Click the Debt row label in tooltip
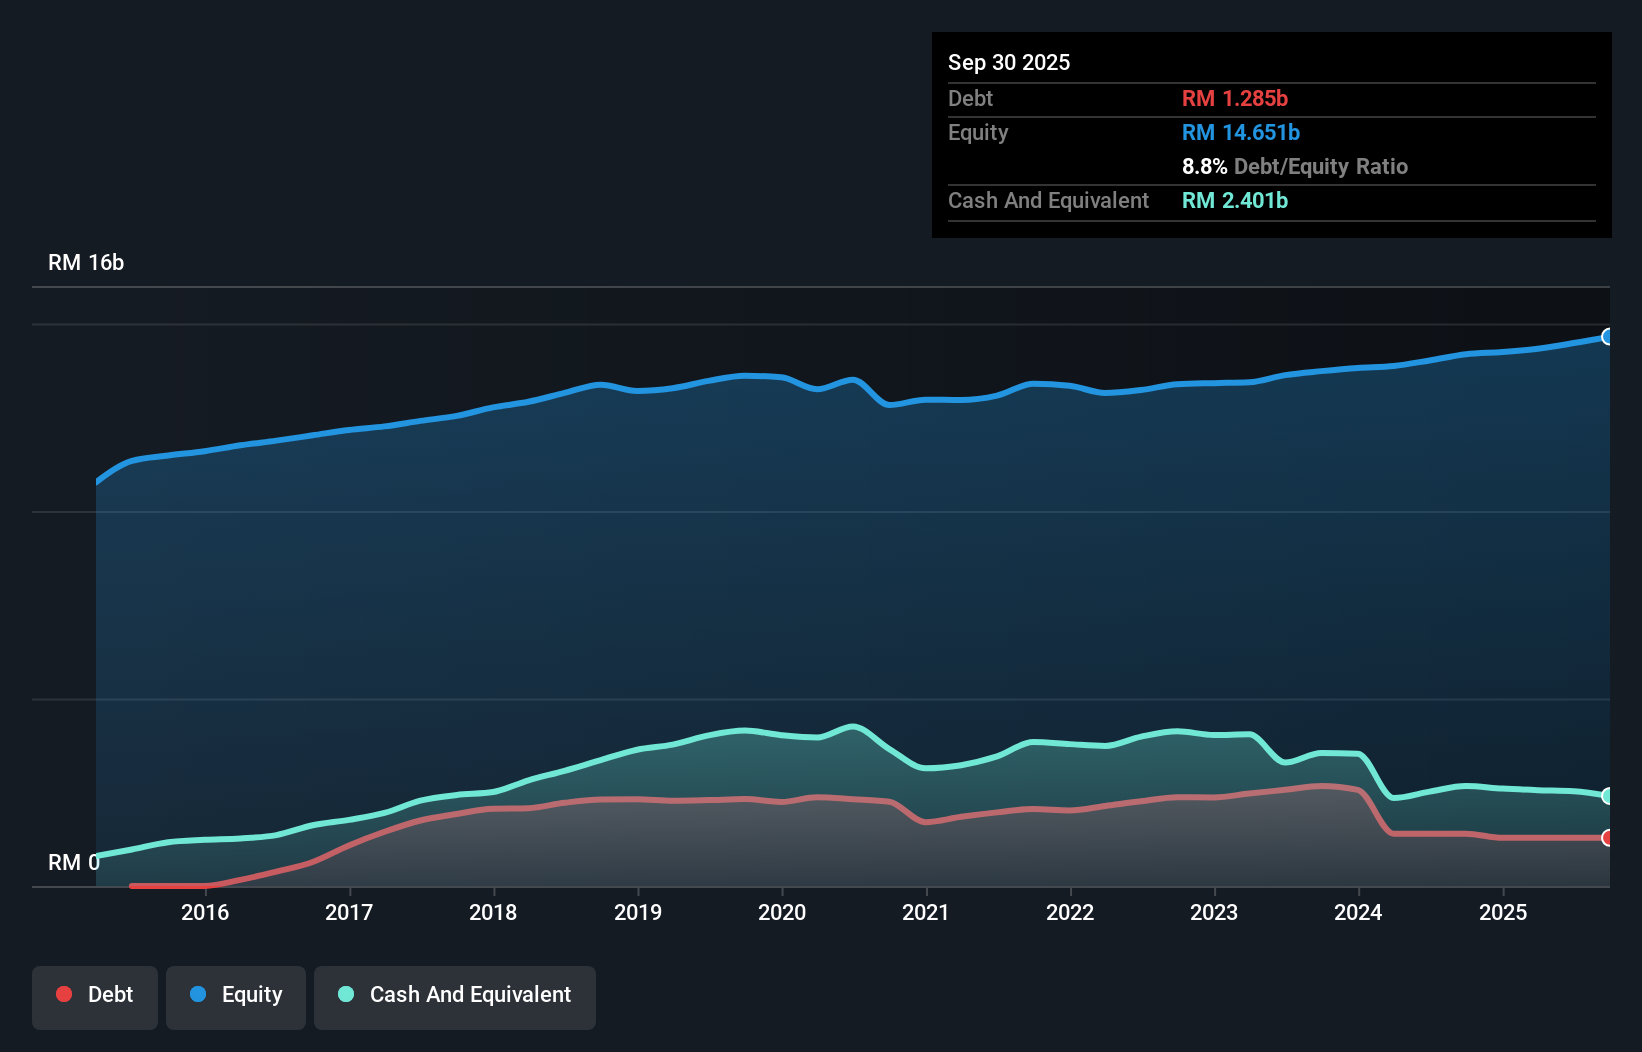The width and height of the screenshot is (1642, 1052). tap(970, 98)
